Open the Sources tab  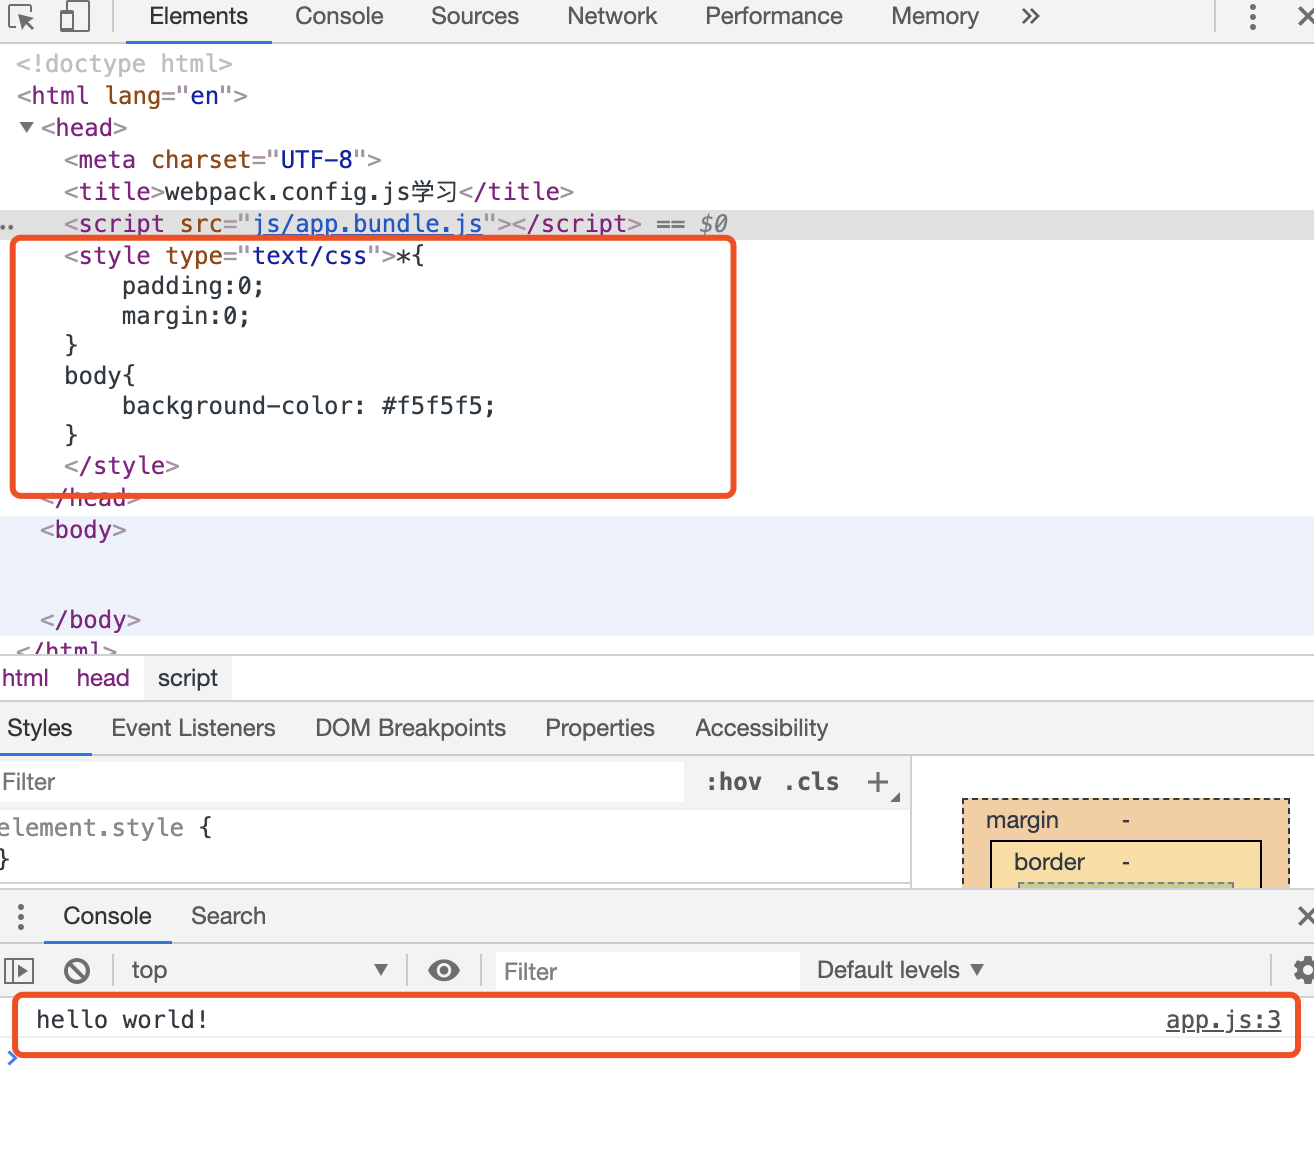coord(475,16)
